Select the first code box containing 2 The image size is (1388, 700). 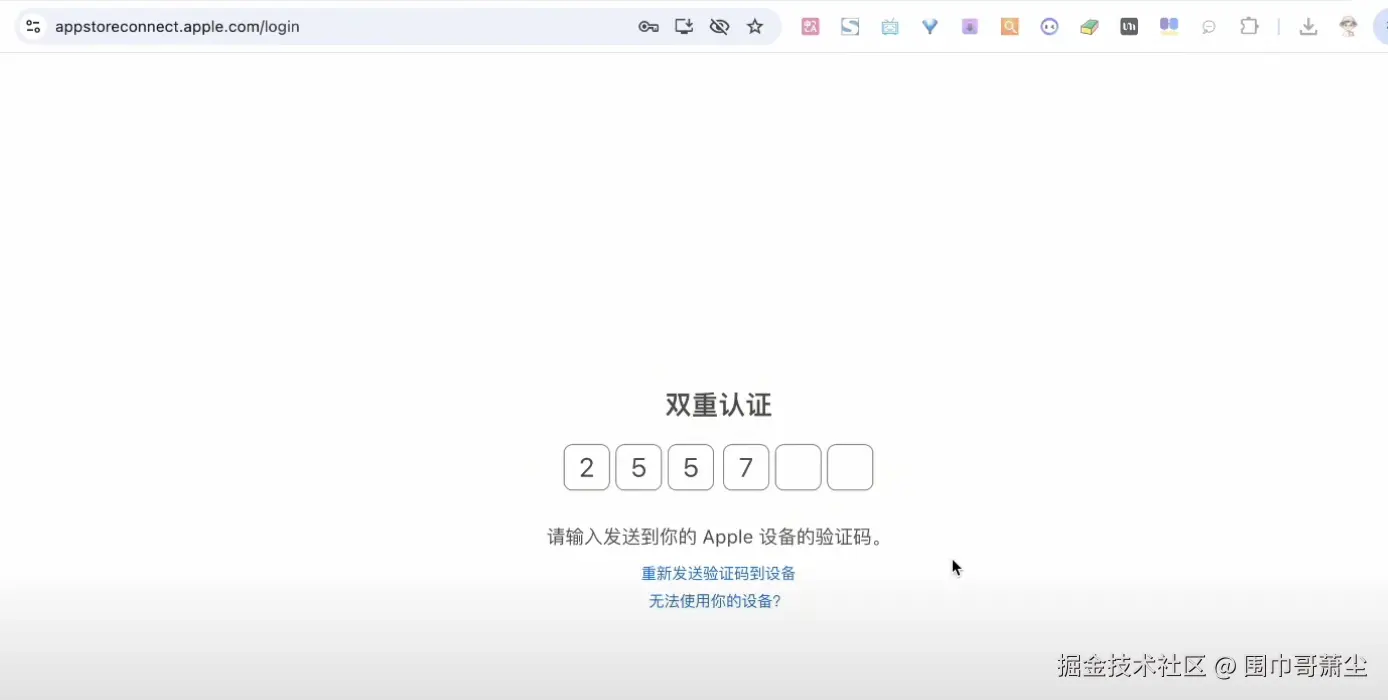click(x=587, y=467)
